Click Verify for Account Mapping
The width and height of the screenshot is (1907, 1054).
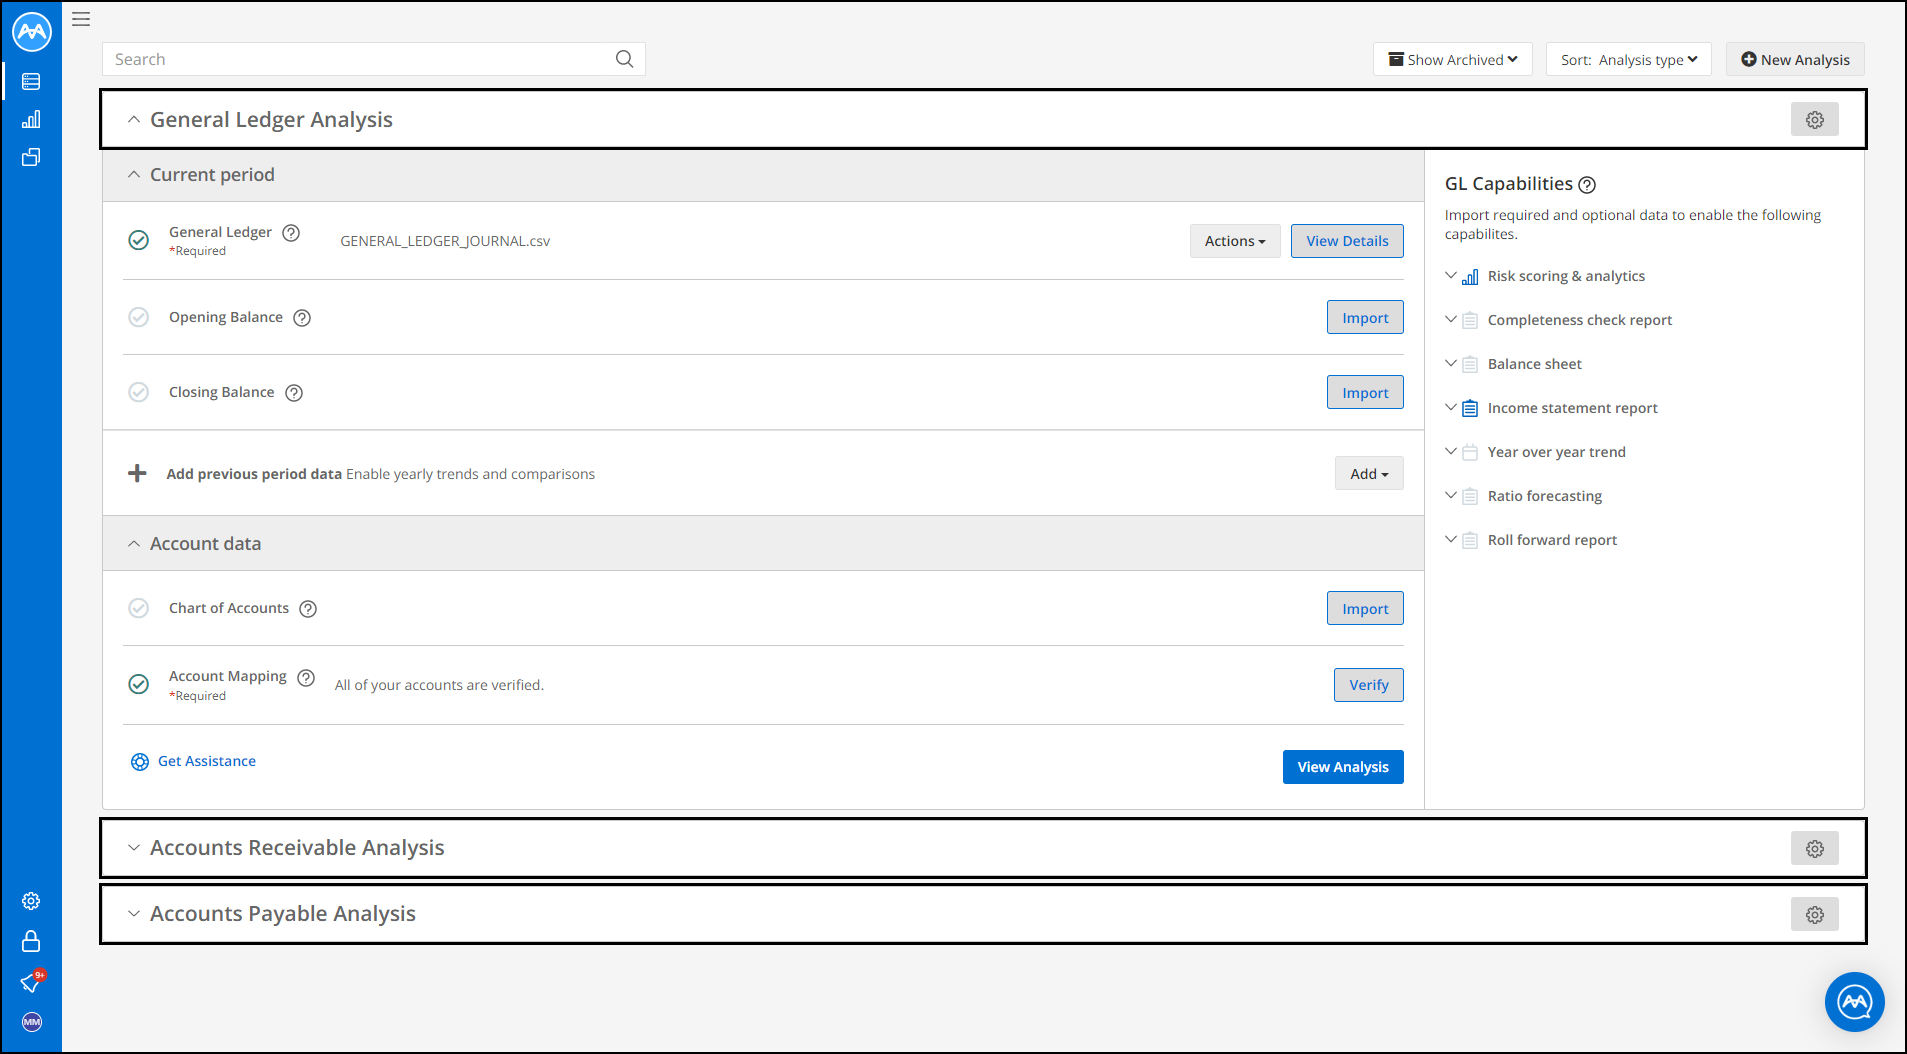click(x=1369, y=685)
